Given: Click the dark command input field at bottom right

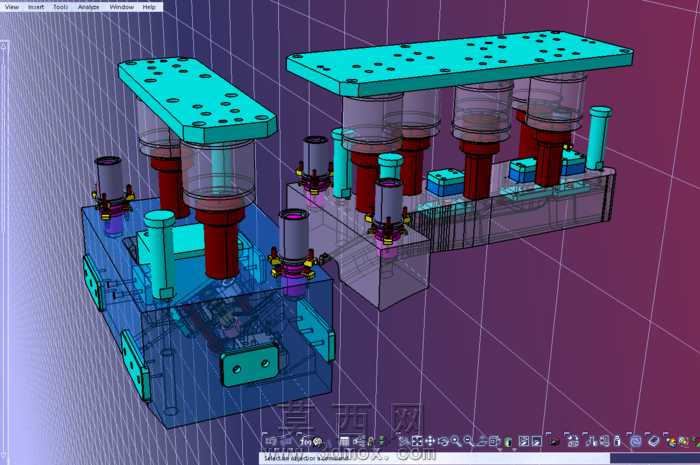Looking at the screenshot, I should click(655, 458).
